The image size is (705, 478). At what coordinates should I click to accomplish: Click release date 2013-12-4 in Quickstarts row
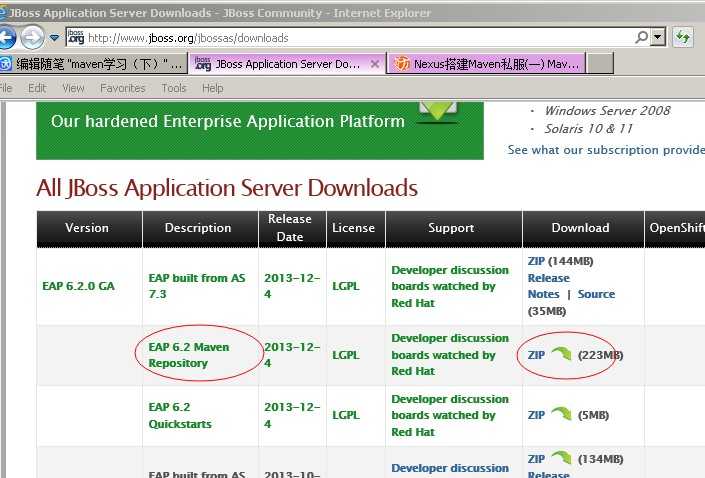pos(292,415)
